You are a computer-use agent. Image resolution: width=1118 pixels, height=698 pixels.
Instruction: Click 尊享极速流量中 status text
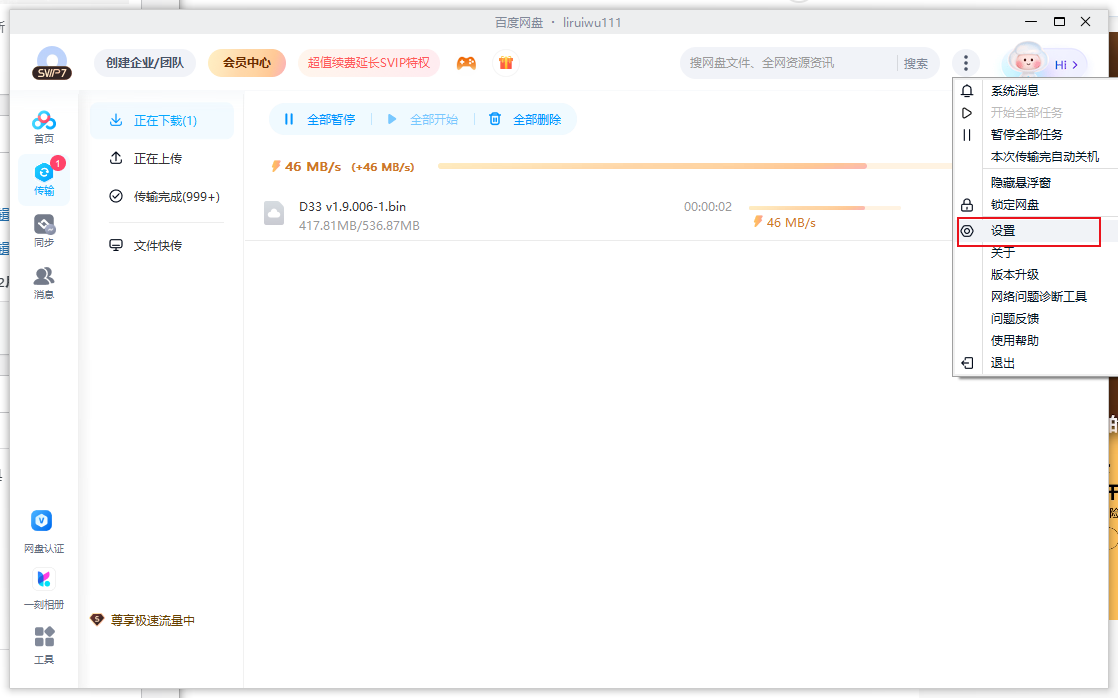click(x=153, y=620)
